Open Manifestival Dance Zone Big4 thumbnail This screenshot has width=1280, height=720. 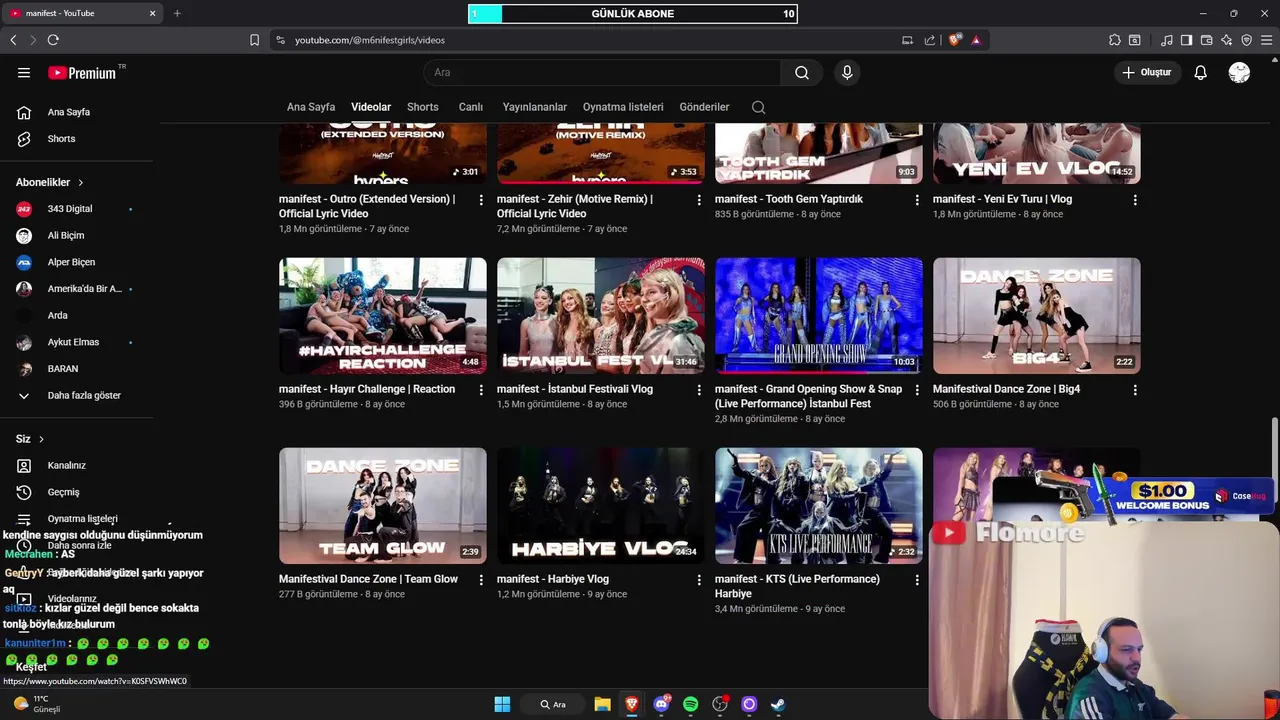[x=1037, y=316]
